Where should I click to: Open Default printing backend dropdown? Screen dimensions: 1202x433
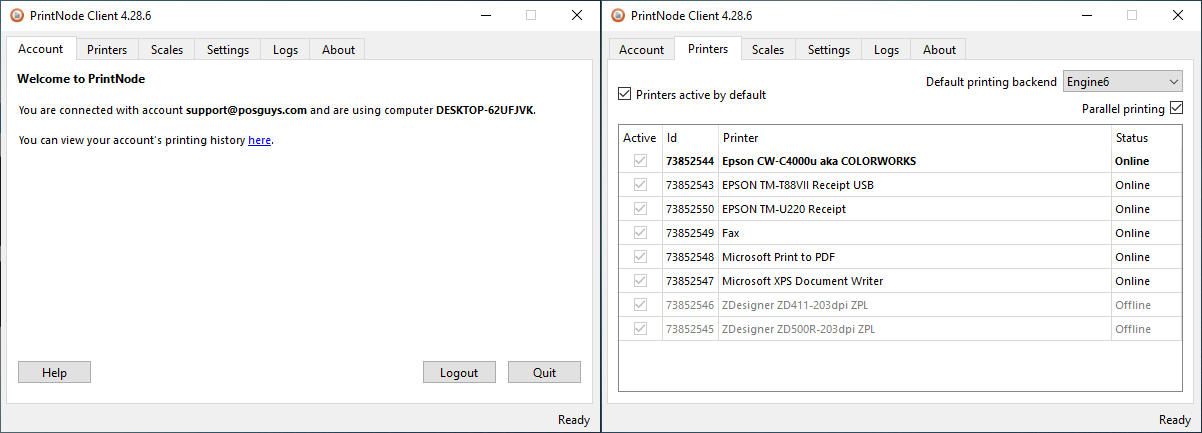coord(1122,81)
